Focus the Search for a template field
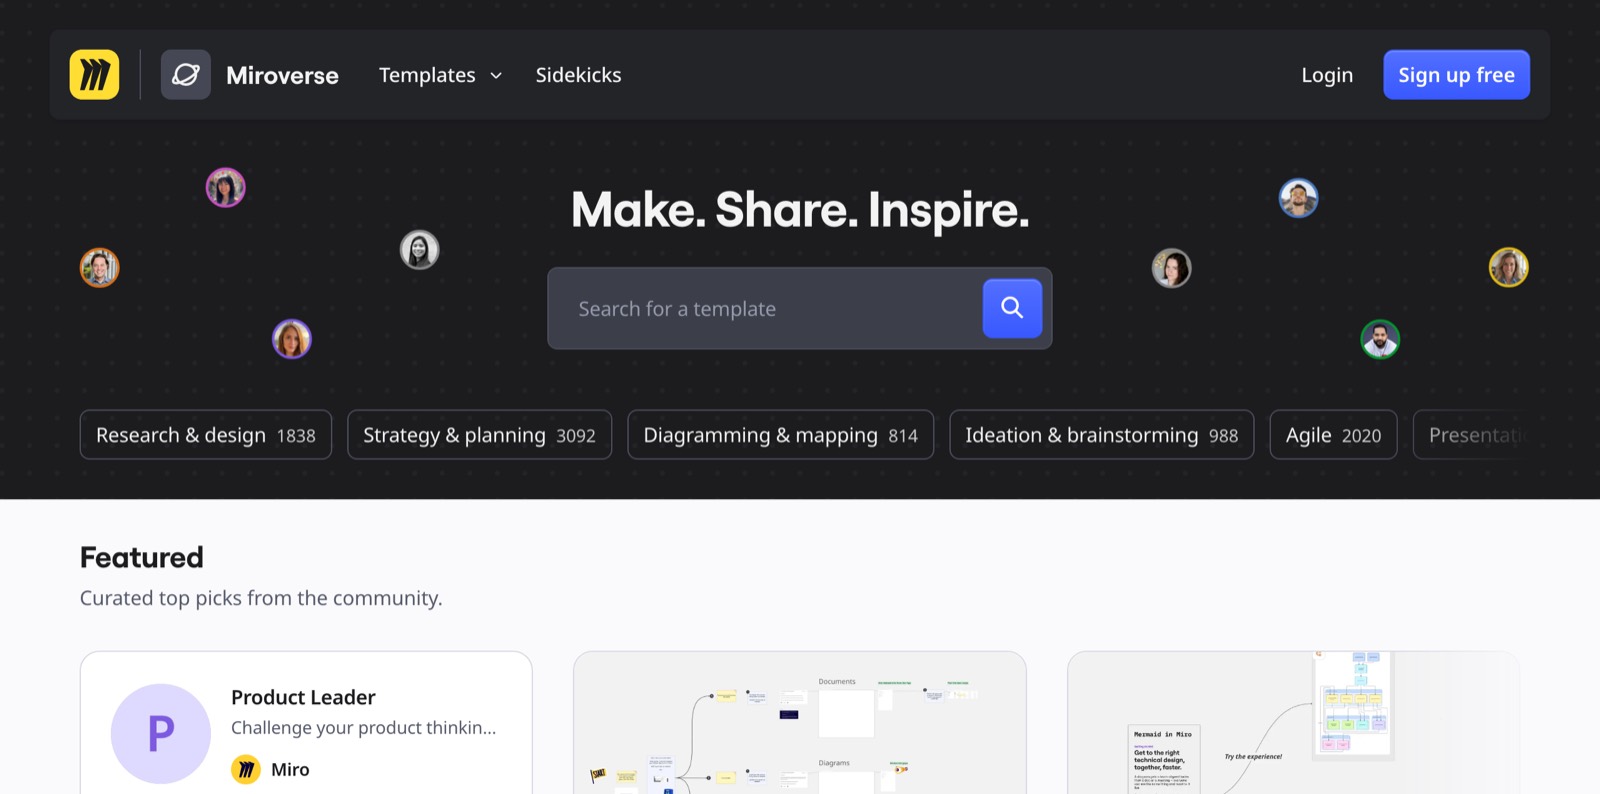The height and width of the screenshot is (794, 1600). [x=765, y=309]
